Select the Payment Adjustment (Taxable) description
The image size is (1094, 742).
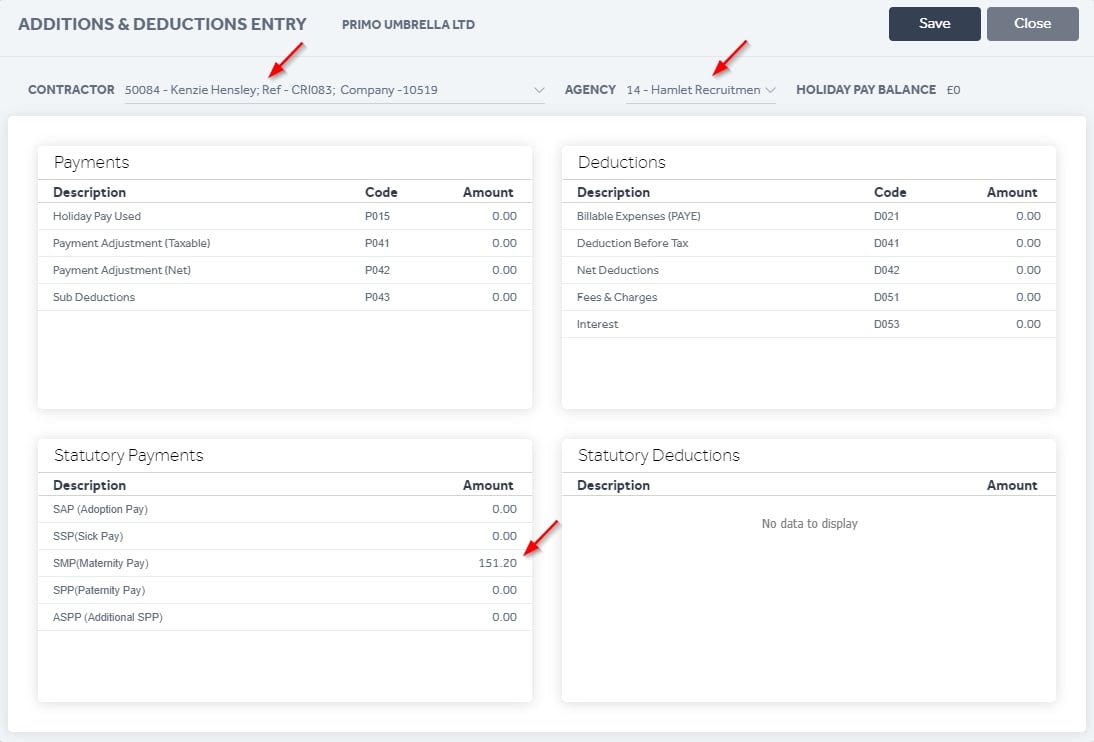(131, 244)
